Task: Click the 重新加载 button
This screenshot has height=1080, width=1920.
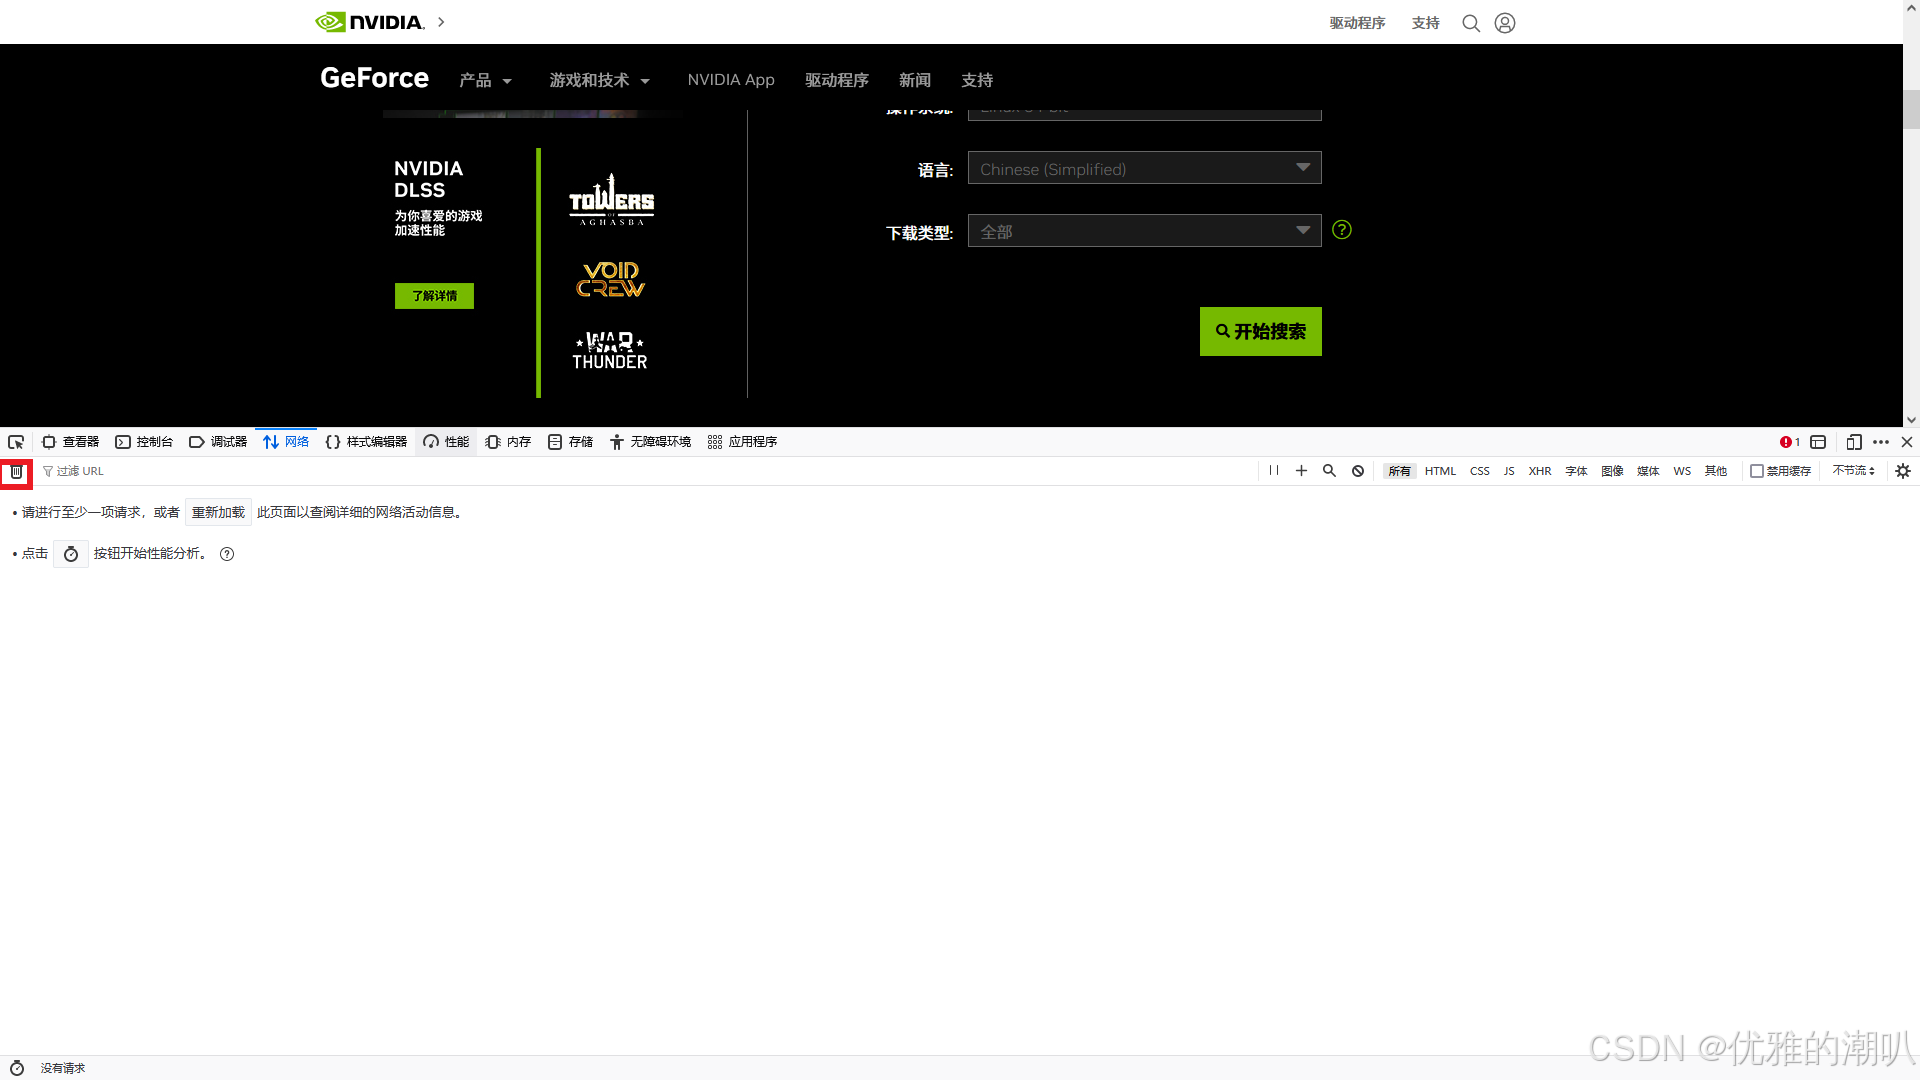Action: pyautogui.click(x=218, y=512)
